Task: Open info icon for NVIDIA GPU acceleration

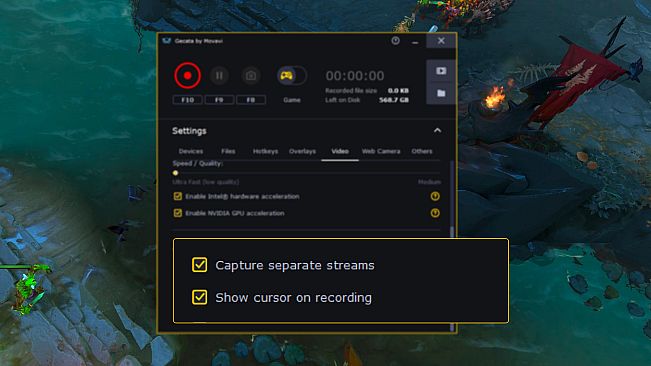Action: 435,213
